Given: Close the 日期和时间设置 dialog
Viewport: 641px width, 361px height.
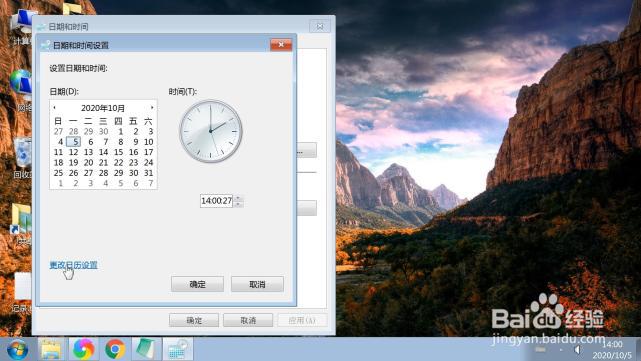Looking at the screenshot, I should click(281, 45).
